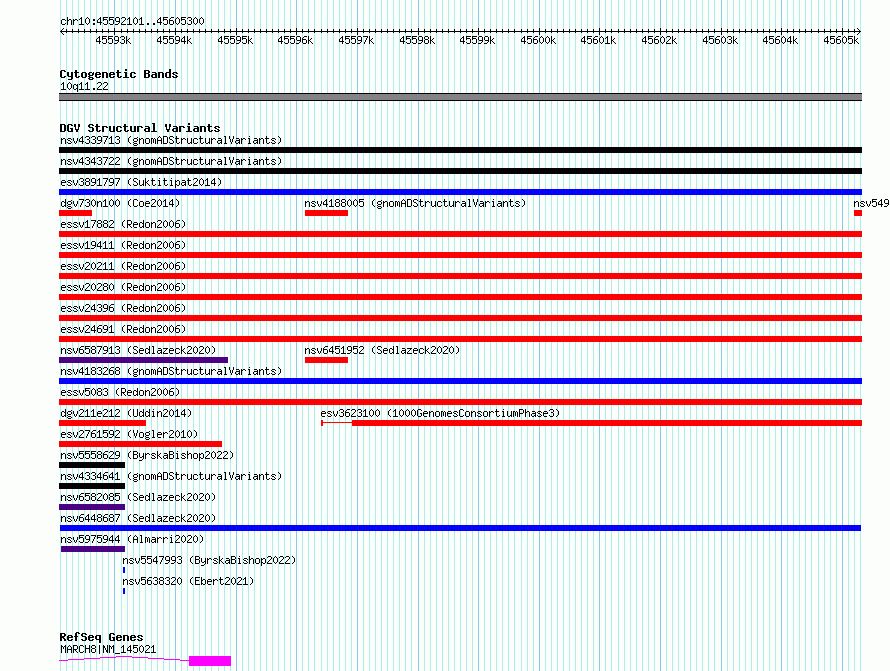Open variant nsv4339713 label
Screen dimensions: 890x671
171,140
